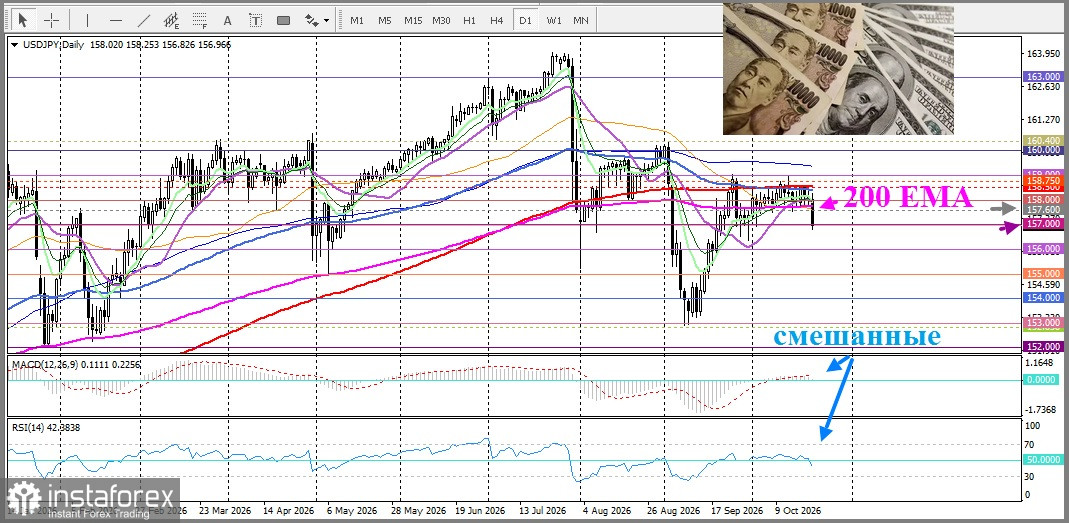Select the equidistant channel tool
This screenshot has height=523, width=1069.
click(x=172, y=20)
